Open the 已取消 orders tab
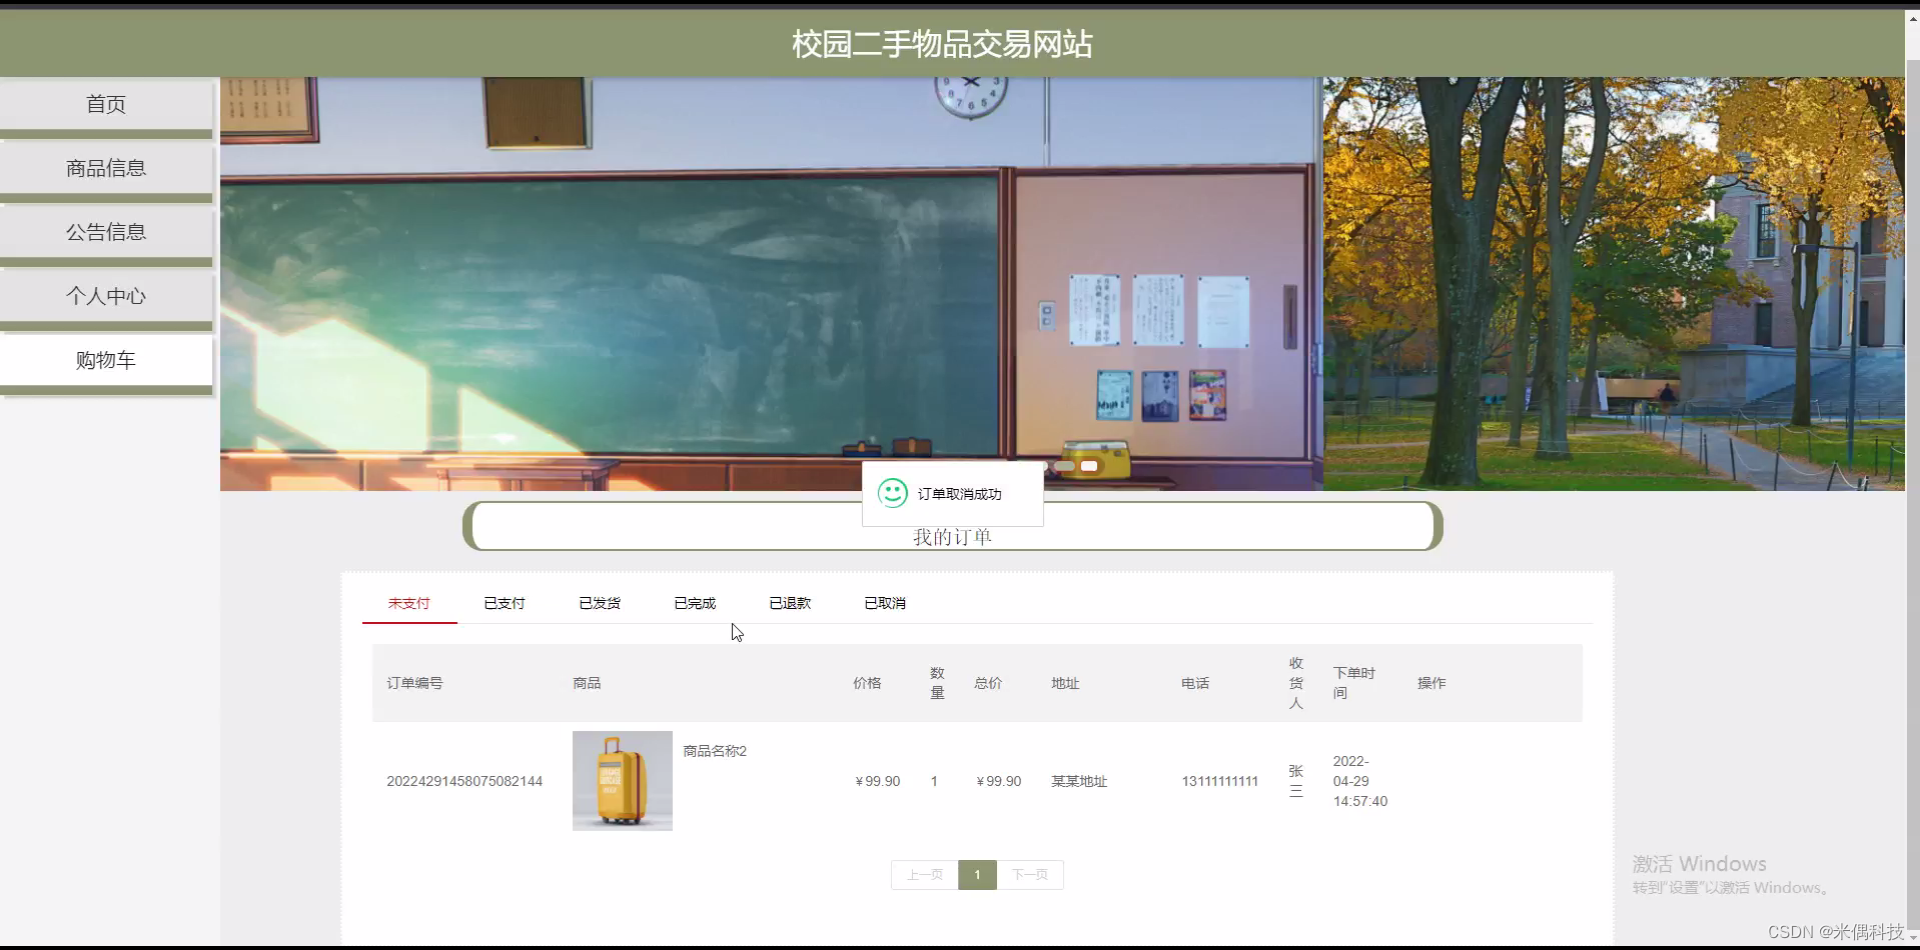This screenshot has height=950, width=1920. pyautogui.click(x=884, y=603)
